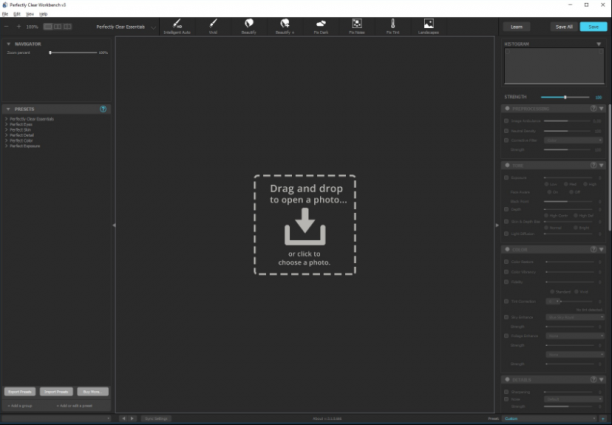Go to previous image arrow
Viewport: 612px width, 425px height.
click(124, 418)
